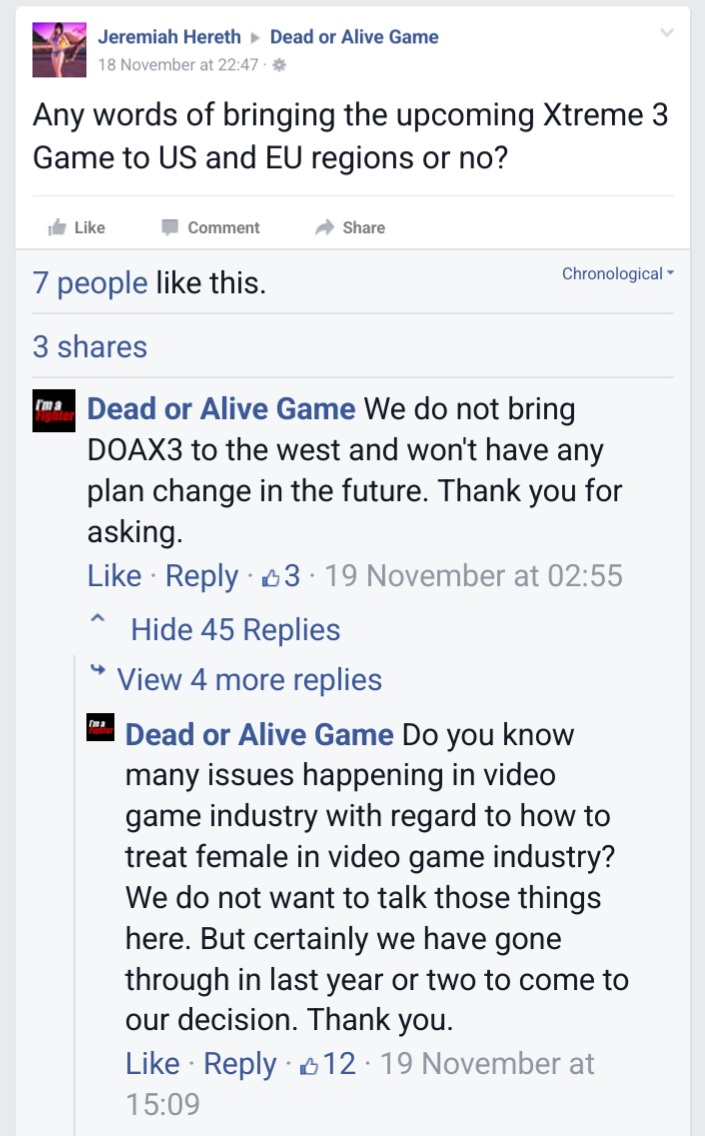Open the post options chevron at top right

click(x=667, y=33)
